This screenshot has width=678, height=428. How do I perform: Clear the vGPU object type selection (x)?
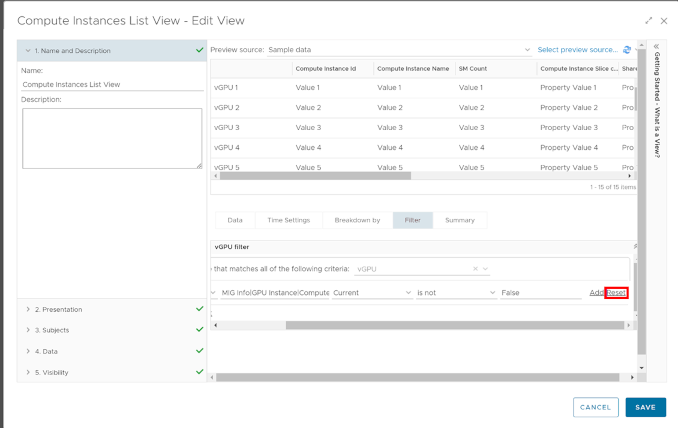(476, 269)
